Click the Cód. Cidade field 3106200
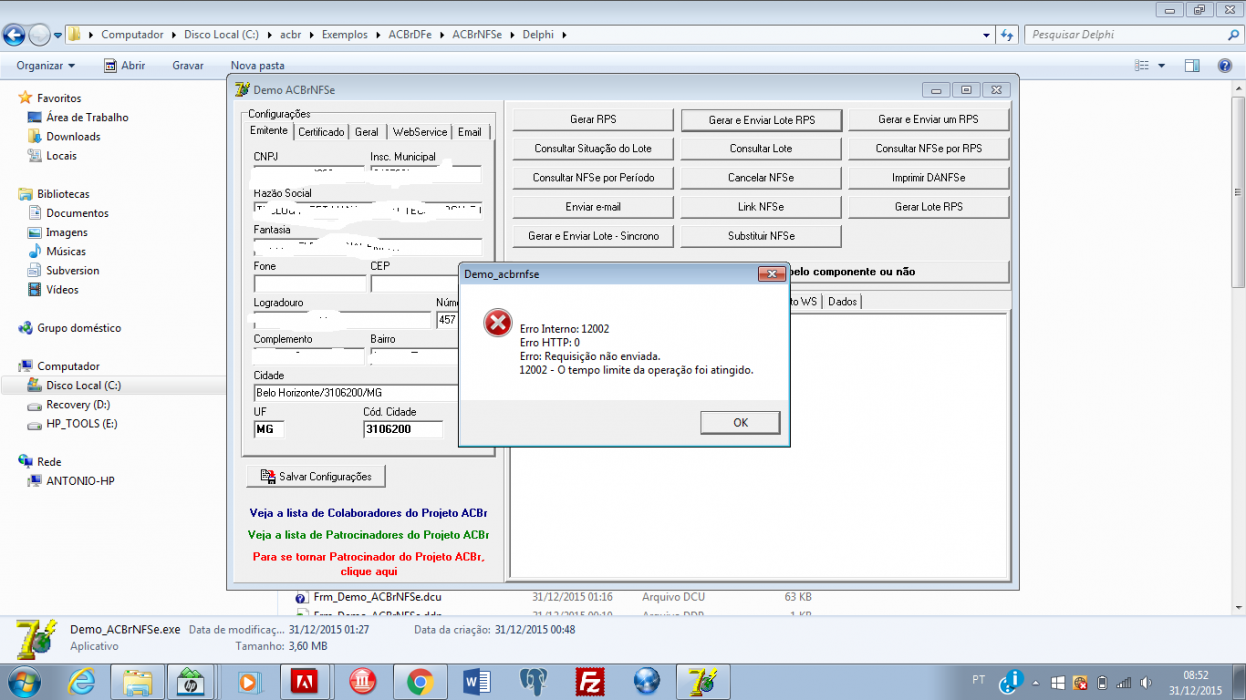 (x=403, y=429)
